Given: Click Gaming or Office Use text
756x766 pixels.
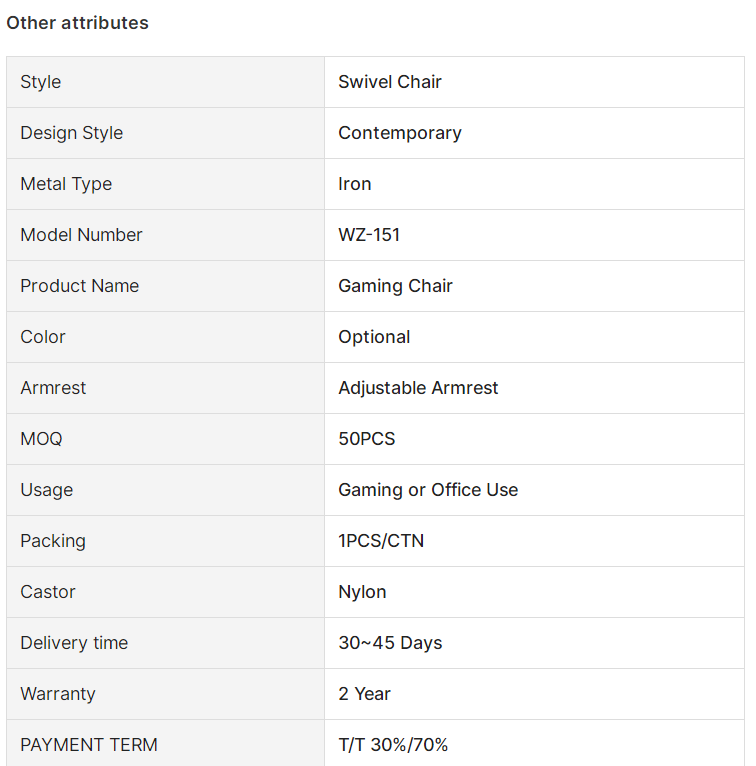Looking at the screenshot, I should click(428, 490).
